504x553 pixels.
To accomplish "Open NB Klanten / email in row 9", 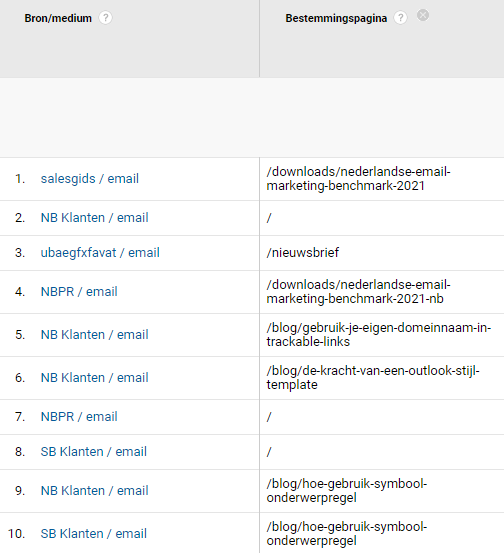I will 95,491.
